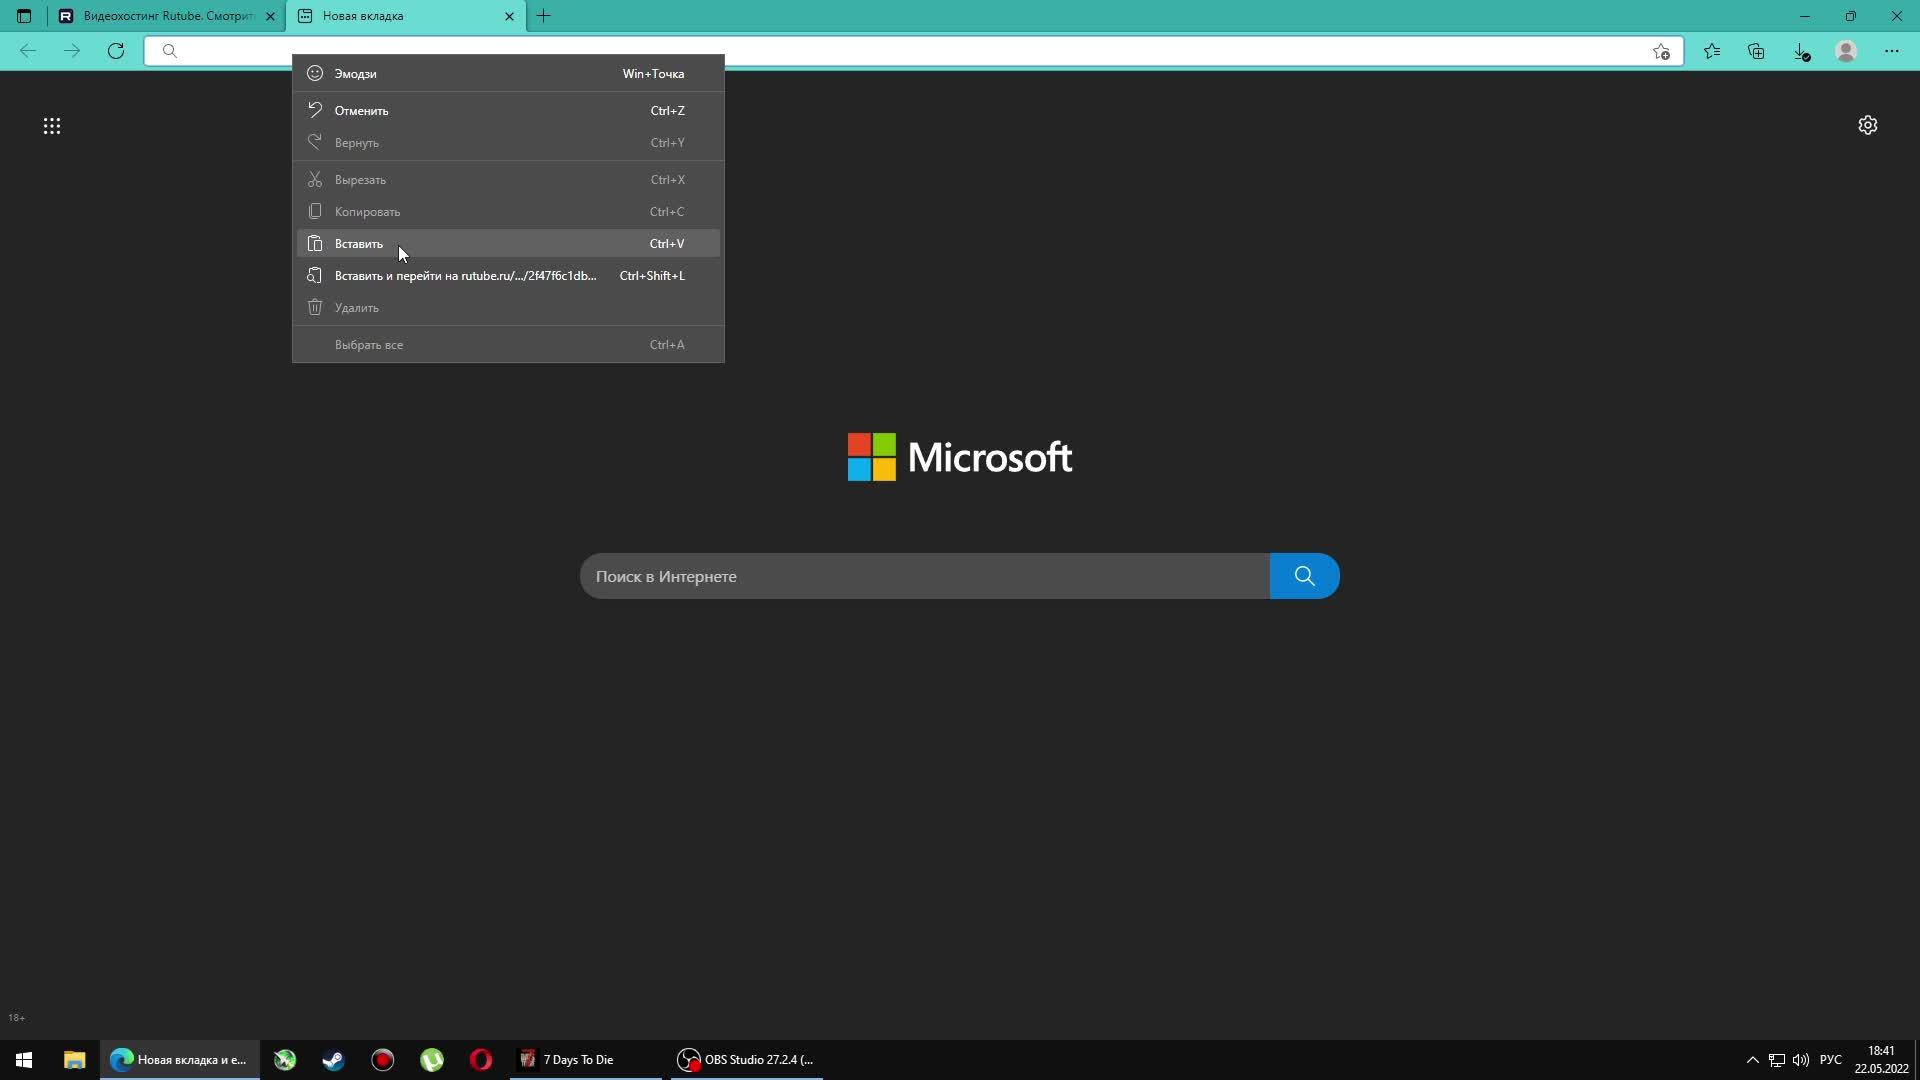Open the apps grid launcher icon
The image size is (1920, 1080).
click(52, 126)
